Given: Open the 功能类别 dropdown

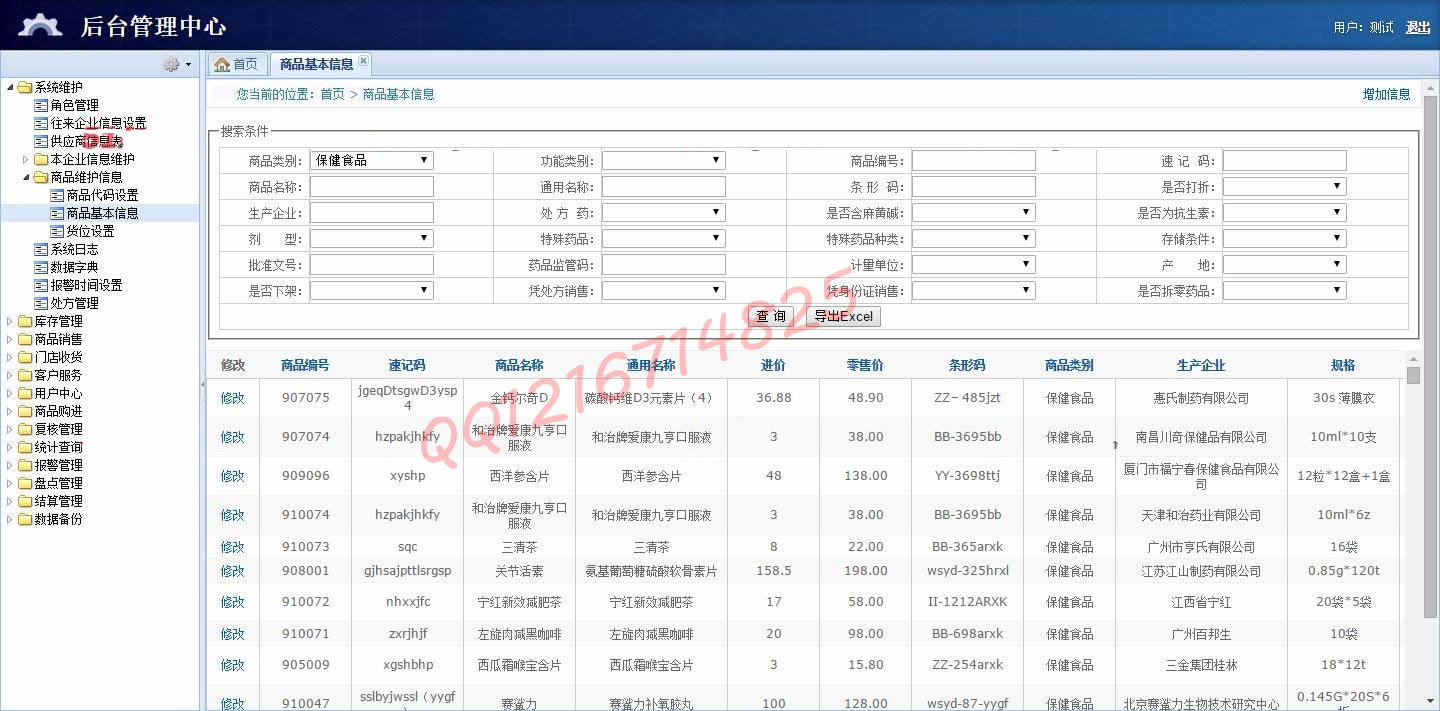Looking at the screenshot, I should (663, 160).
